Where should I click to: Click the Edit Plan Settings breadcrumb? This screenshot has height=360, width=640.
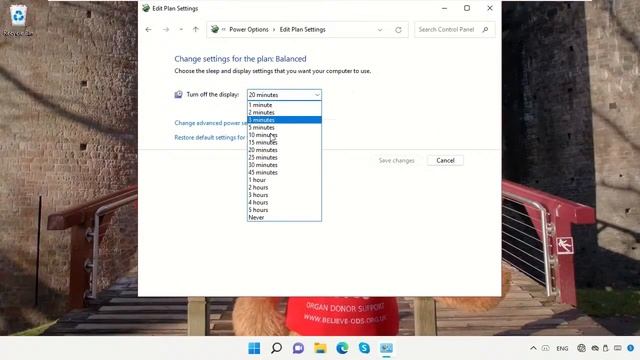pyautogui.click(x=302, y=29)
